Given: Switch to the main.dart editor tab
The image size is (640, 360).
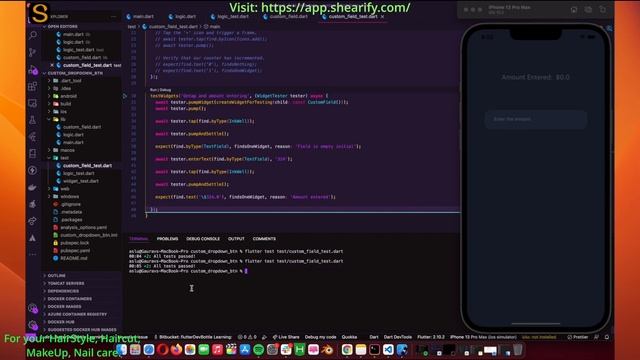Looking at the screenshot, I should [140, 17].
